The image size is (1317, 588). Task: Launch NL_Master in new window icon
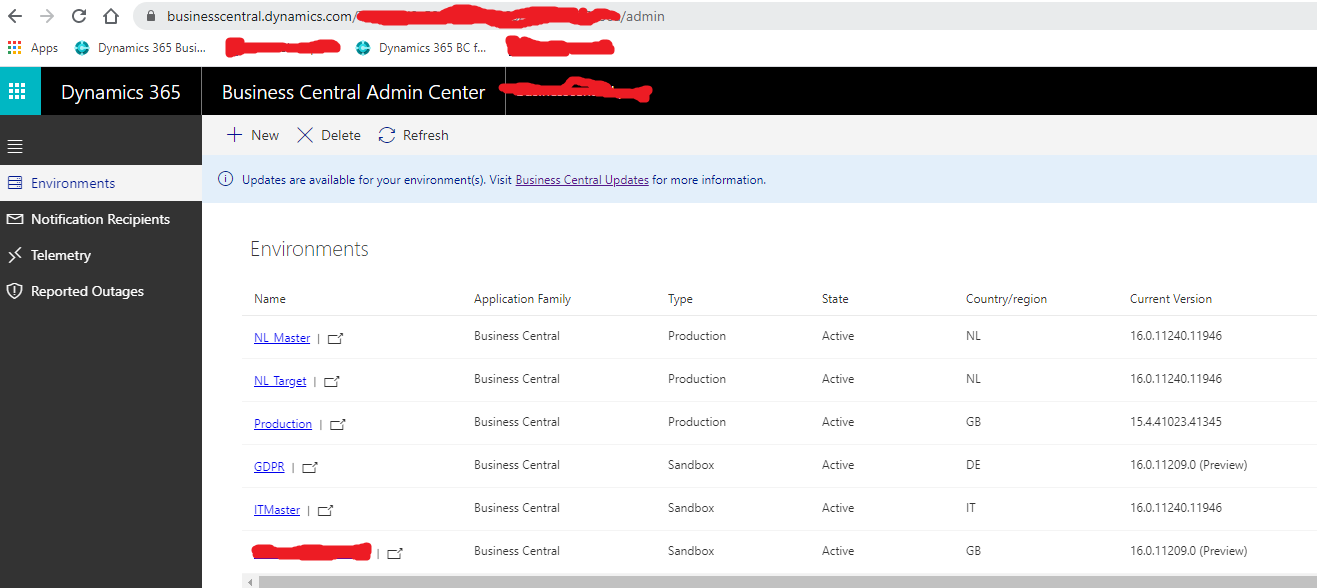point(336,338)
